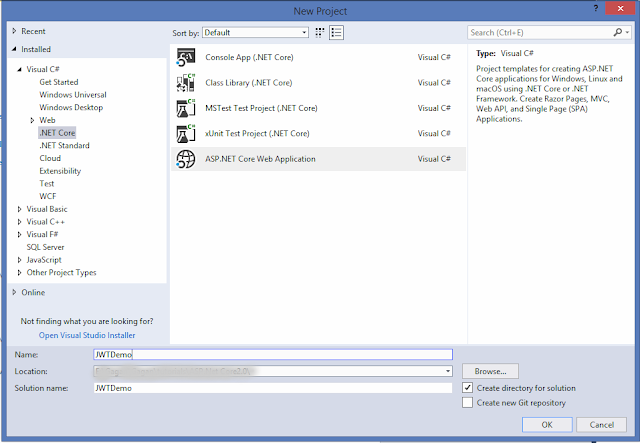The image size is (640, 443).
Task: Enable Create new Git repository checkbox
Action: point(467,403)
